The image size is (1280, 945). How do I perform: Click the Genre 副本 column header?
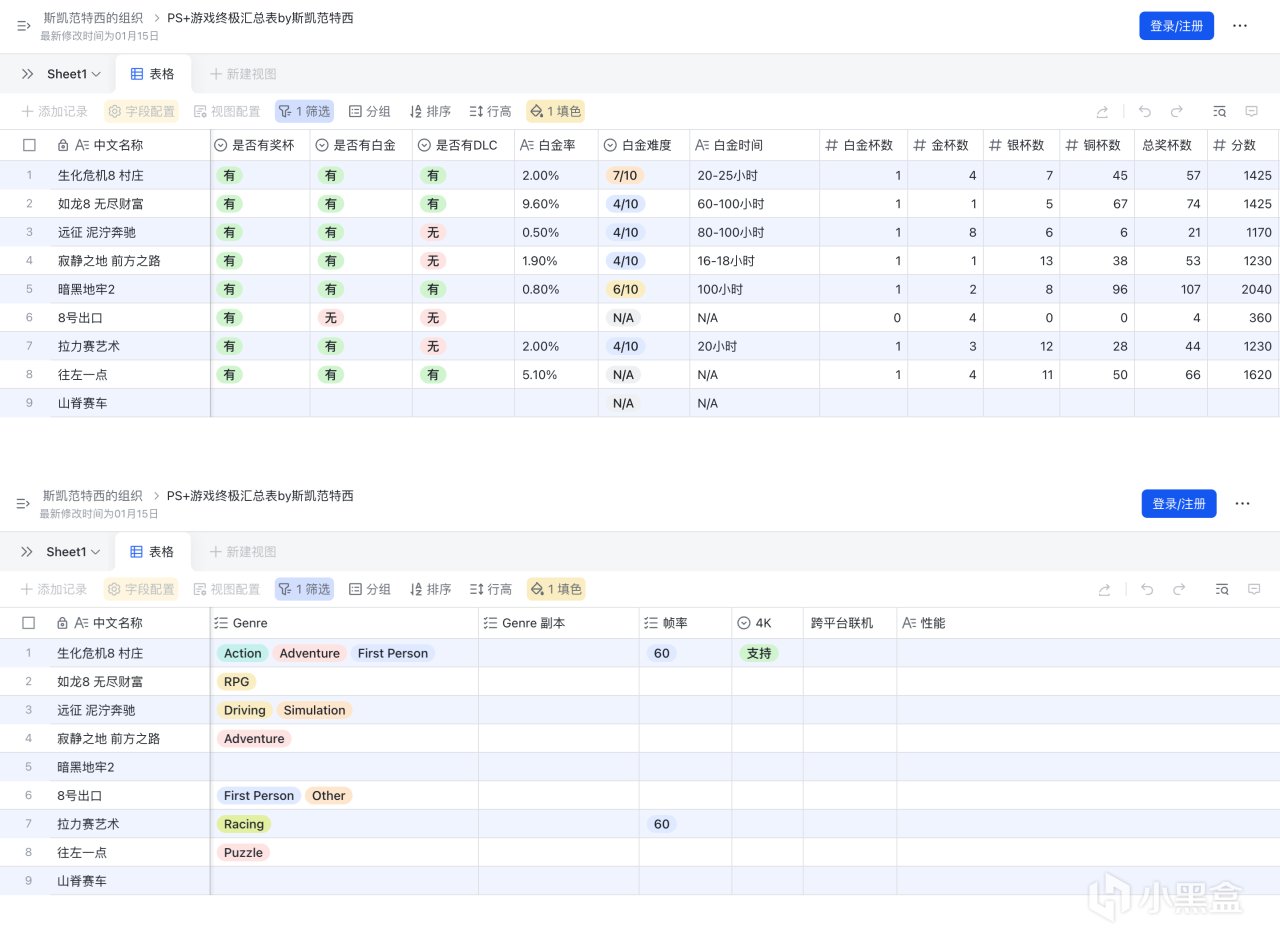(x=559, y=623)
